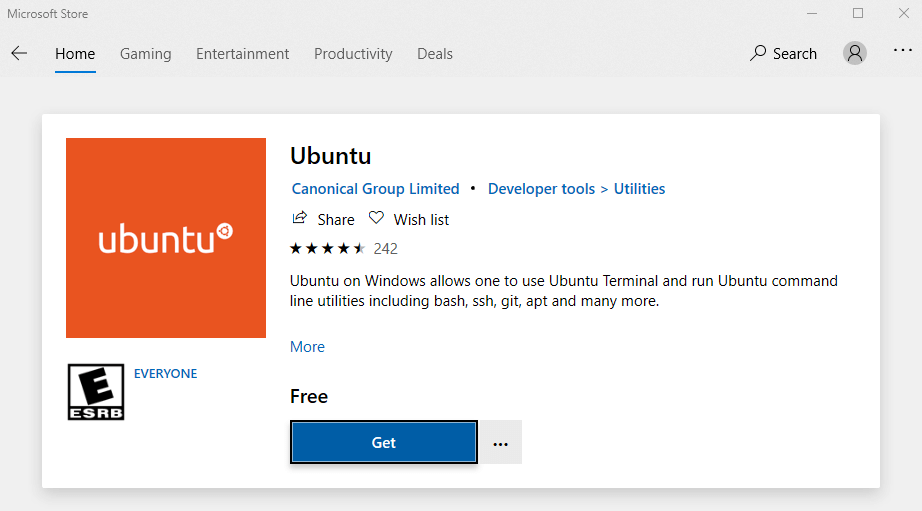Screen dimensions: 922x511
Task: Add Ubuntu to Wish list heart
Action: pos(376,218)
